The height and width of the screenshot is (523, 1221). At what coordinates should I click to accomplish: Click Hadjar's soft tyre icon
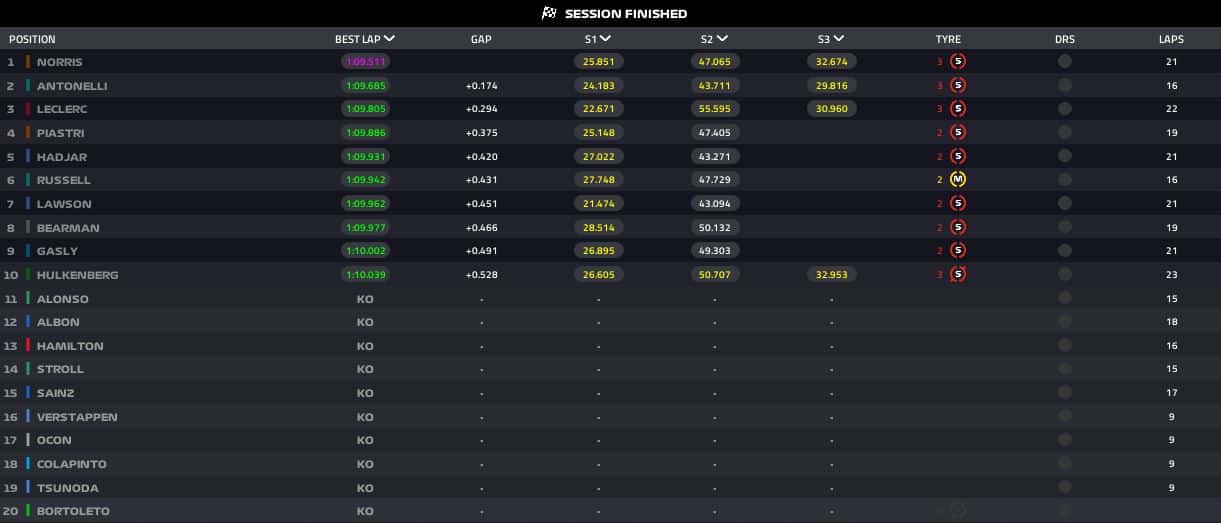957,156
